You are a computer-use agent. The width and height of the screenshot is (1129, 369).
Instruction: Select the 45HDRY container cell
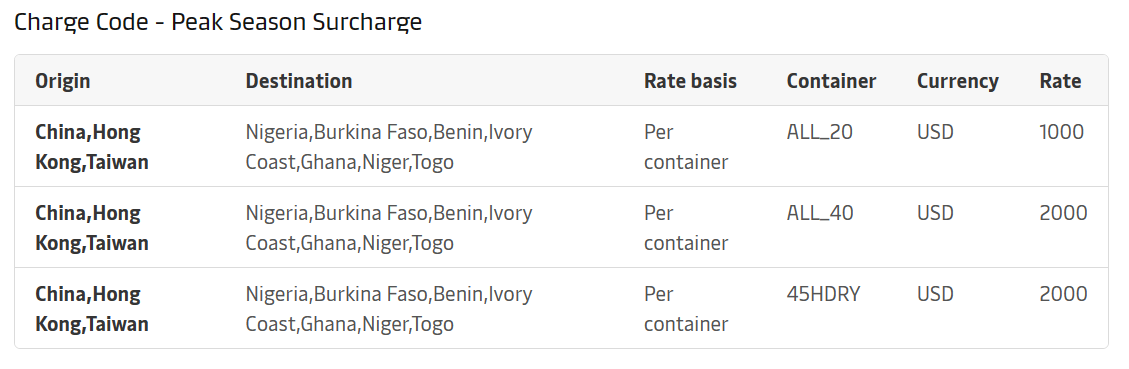tap(823, 293)
